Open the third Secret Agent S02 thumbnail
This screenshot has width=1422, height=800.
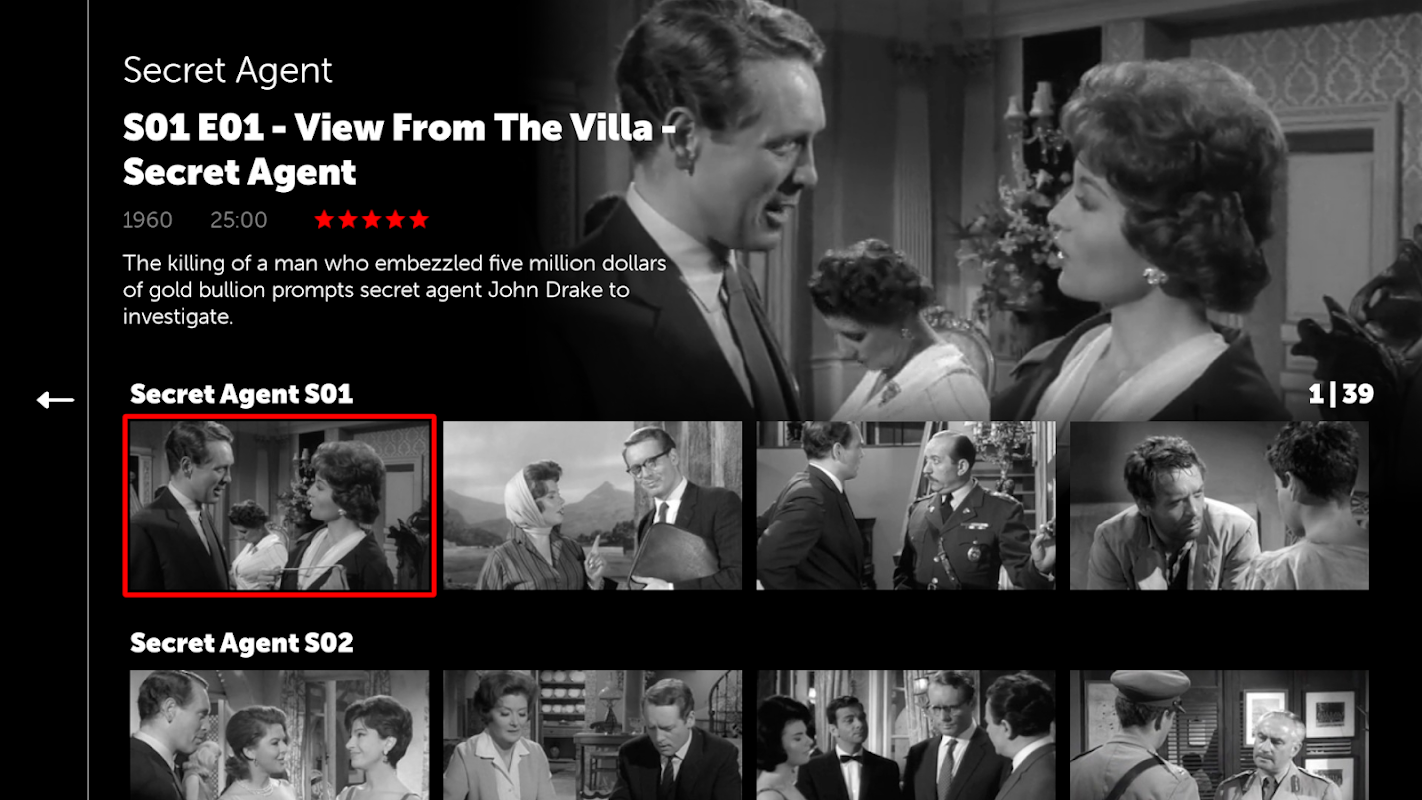coord(906,735)
